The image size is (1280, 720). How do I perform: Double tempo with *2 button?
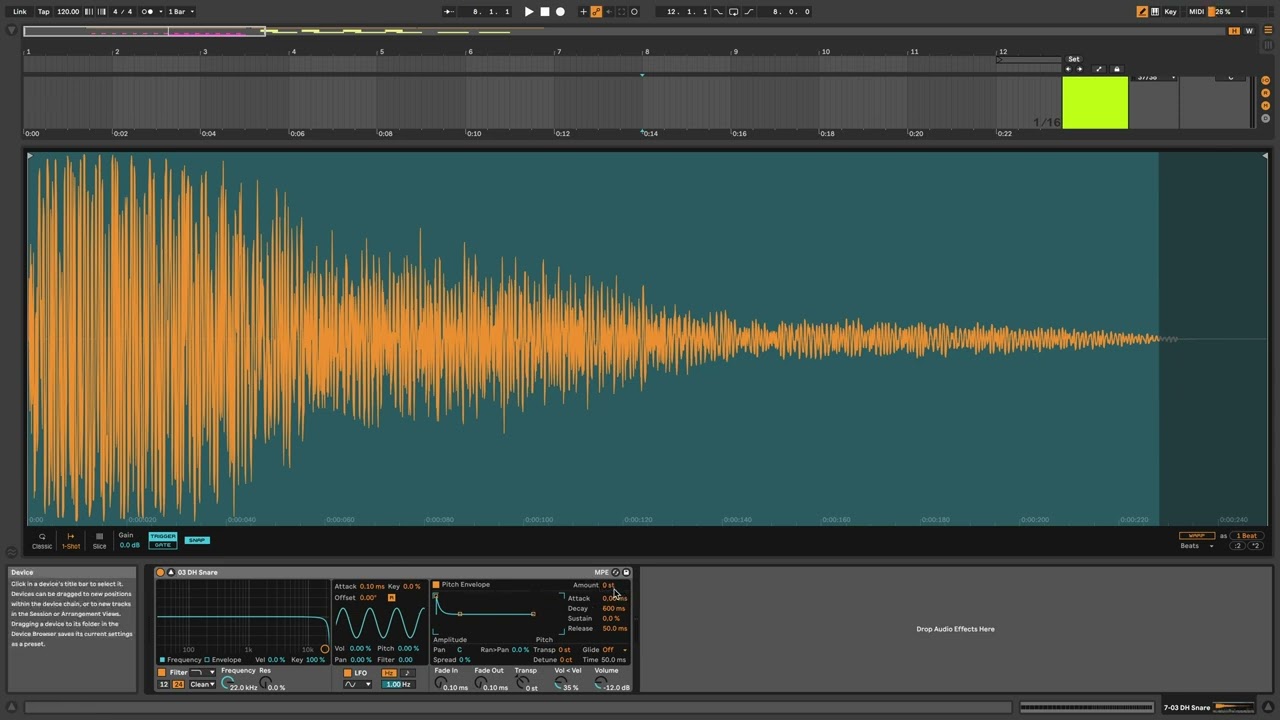coord(1255,546)
